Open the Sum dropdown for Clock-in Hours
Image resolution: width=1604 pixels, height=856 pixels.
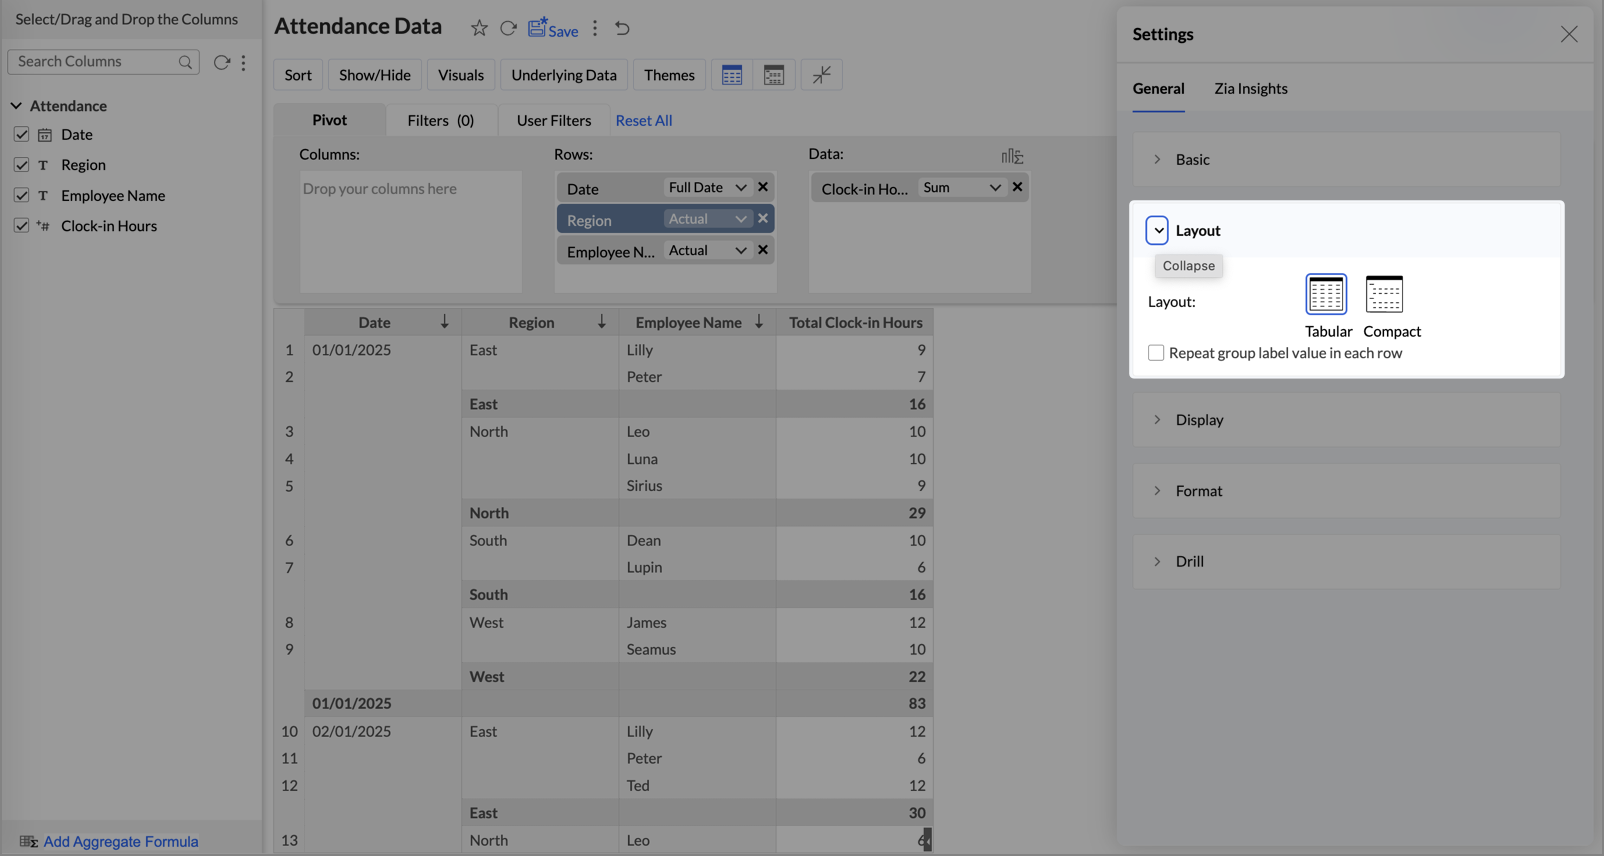[x=961, y=187]
